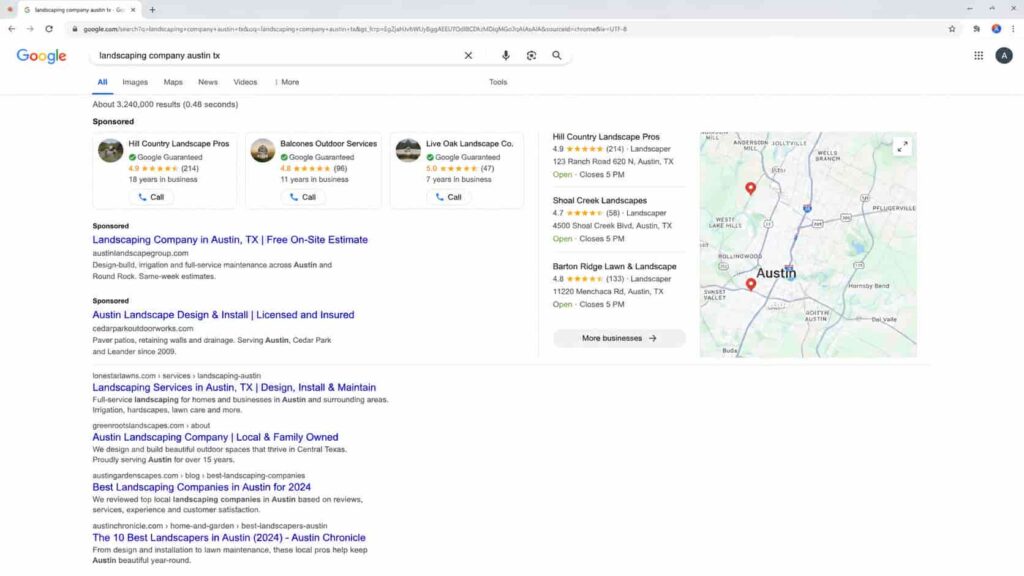
Task: Open Best Landscaping Companies in Austin for 2024
Action: point(201,487)
